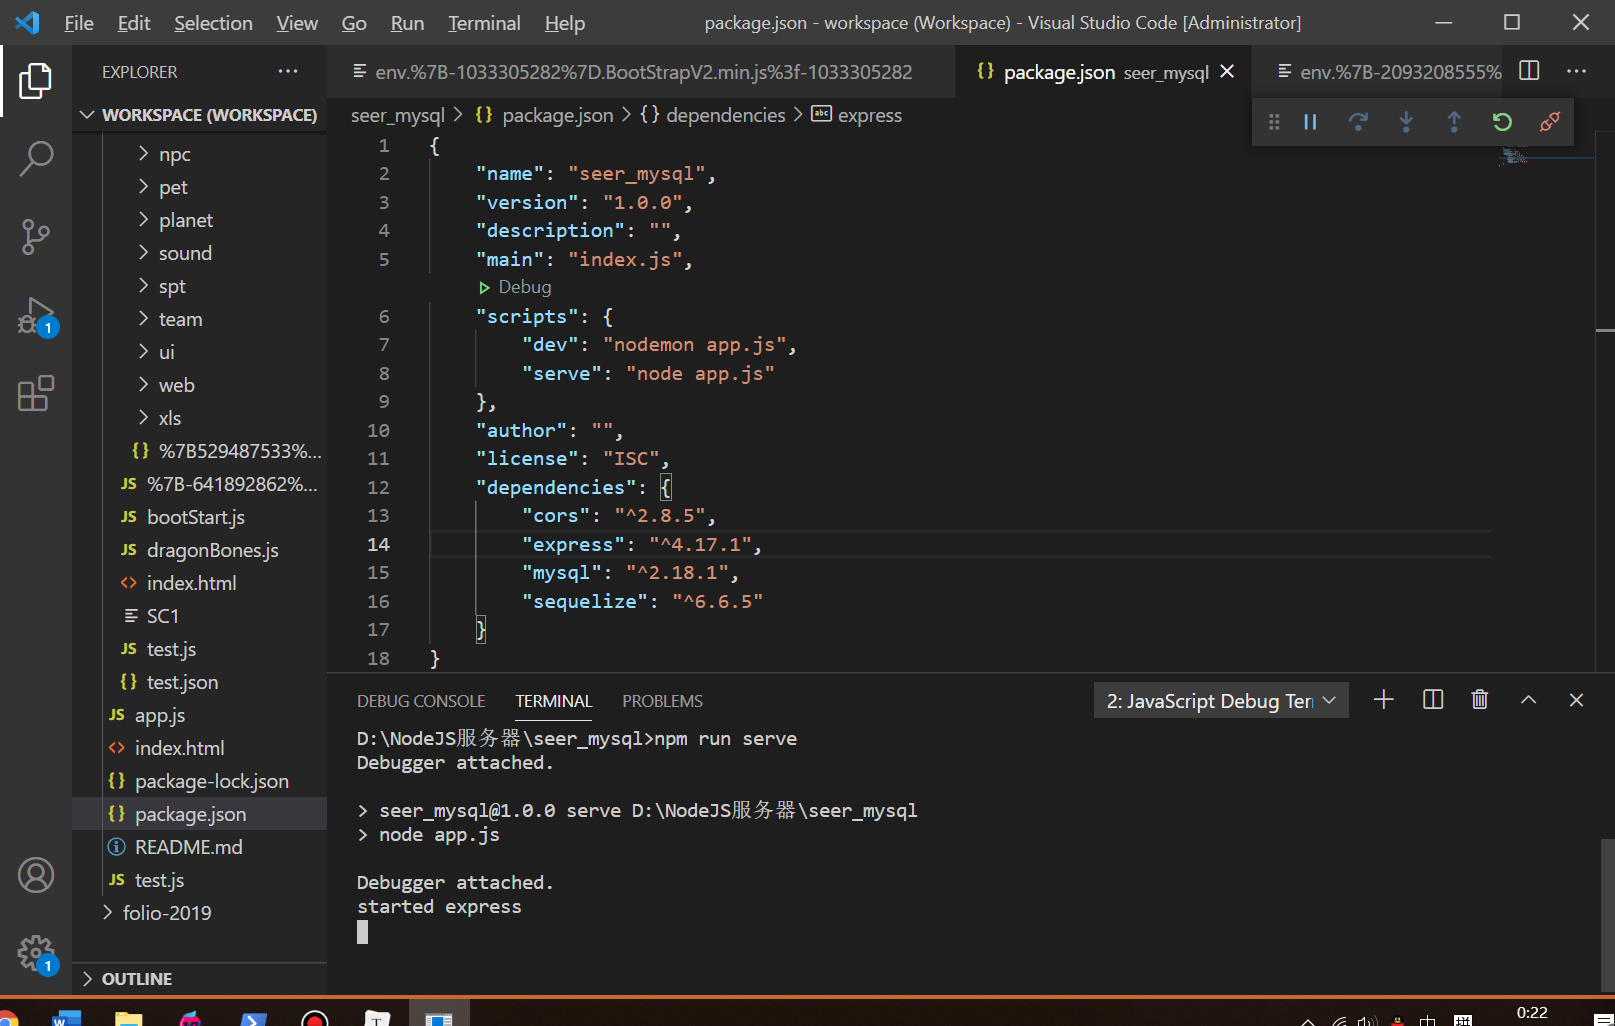Expand the folio-2019 folder
Viewport: 1615px width, 1026px height.
(x=167, y=913)
